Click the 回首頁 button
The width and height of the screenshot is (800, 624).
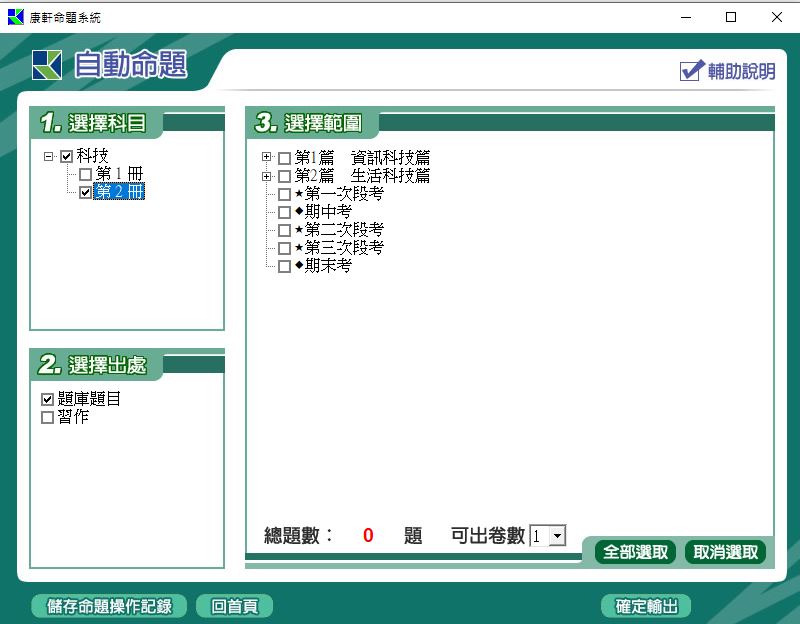235,606
